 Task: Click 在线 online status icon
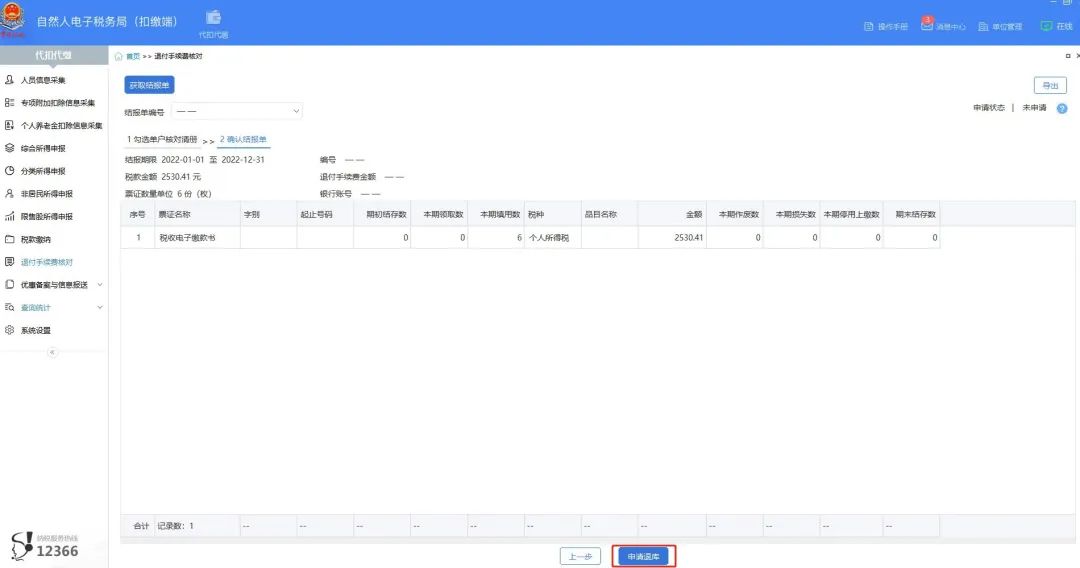(1046, 25)
